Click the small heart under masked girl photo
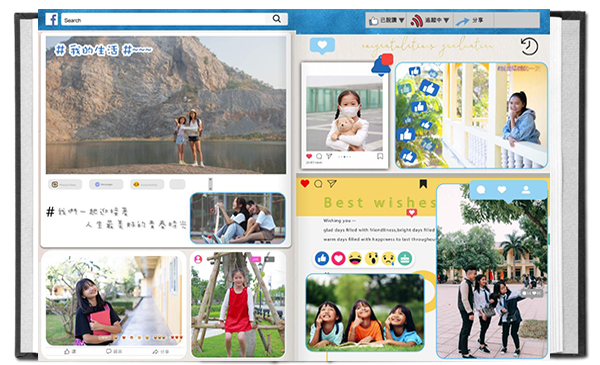 [309, 156]
